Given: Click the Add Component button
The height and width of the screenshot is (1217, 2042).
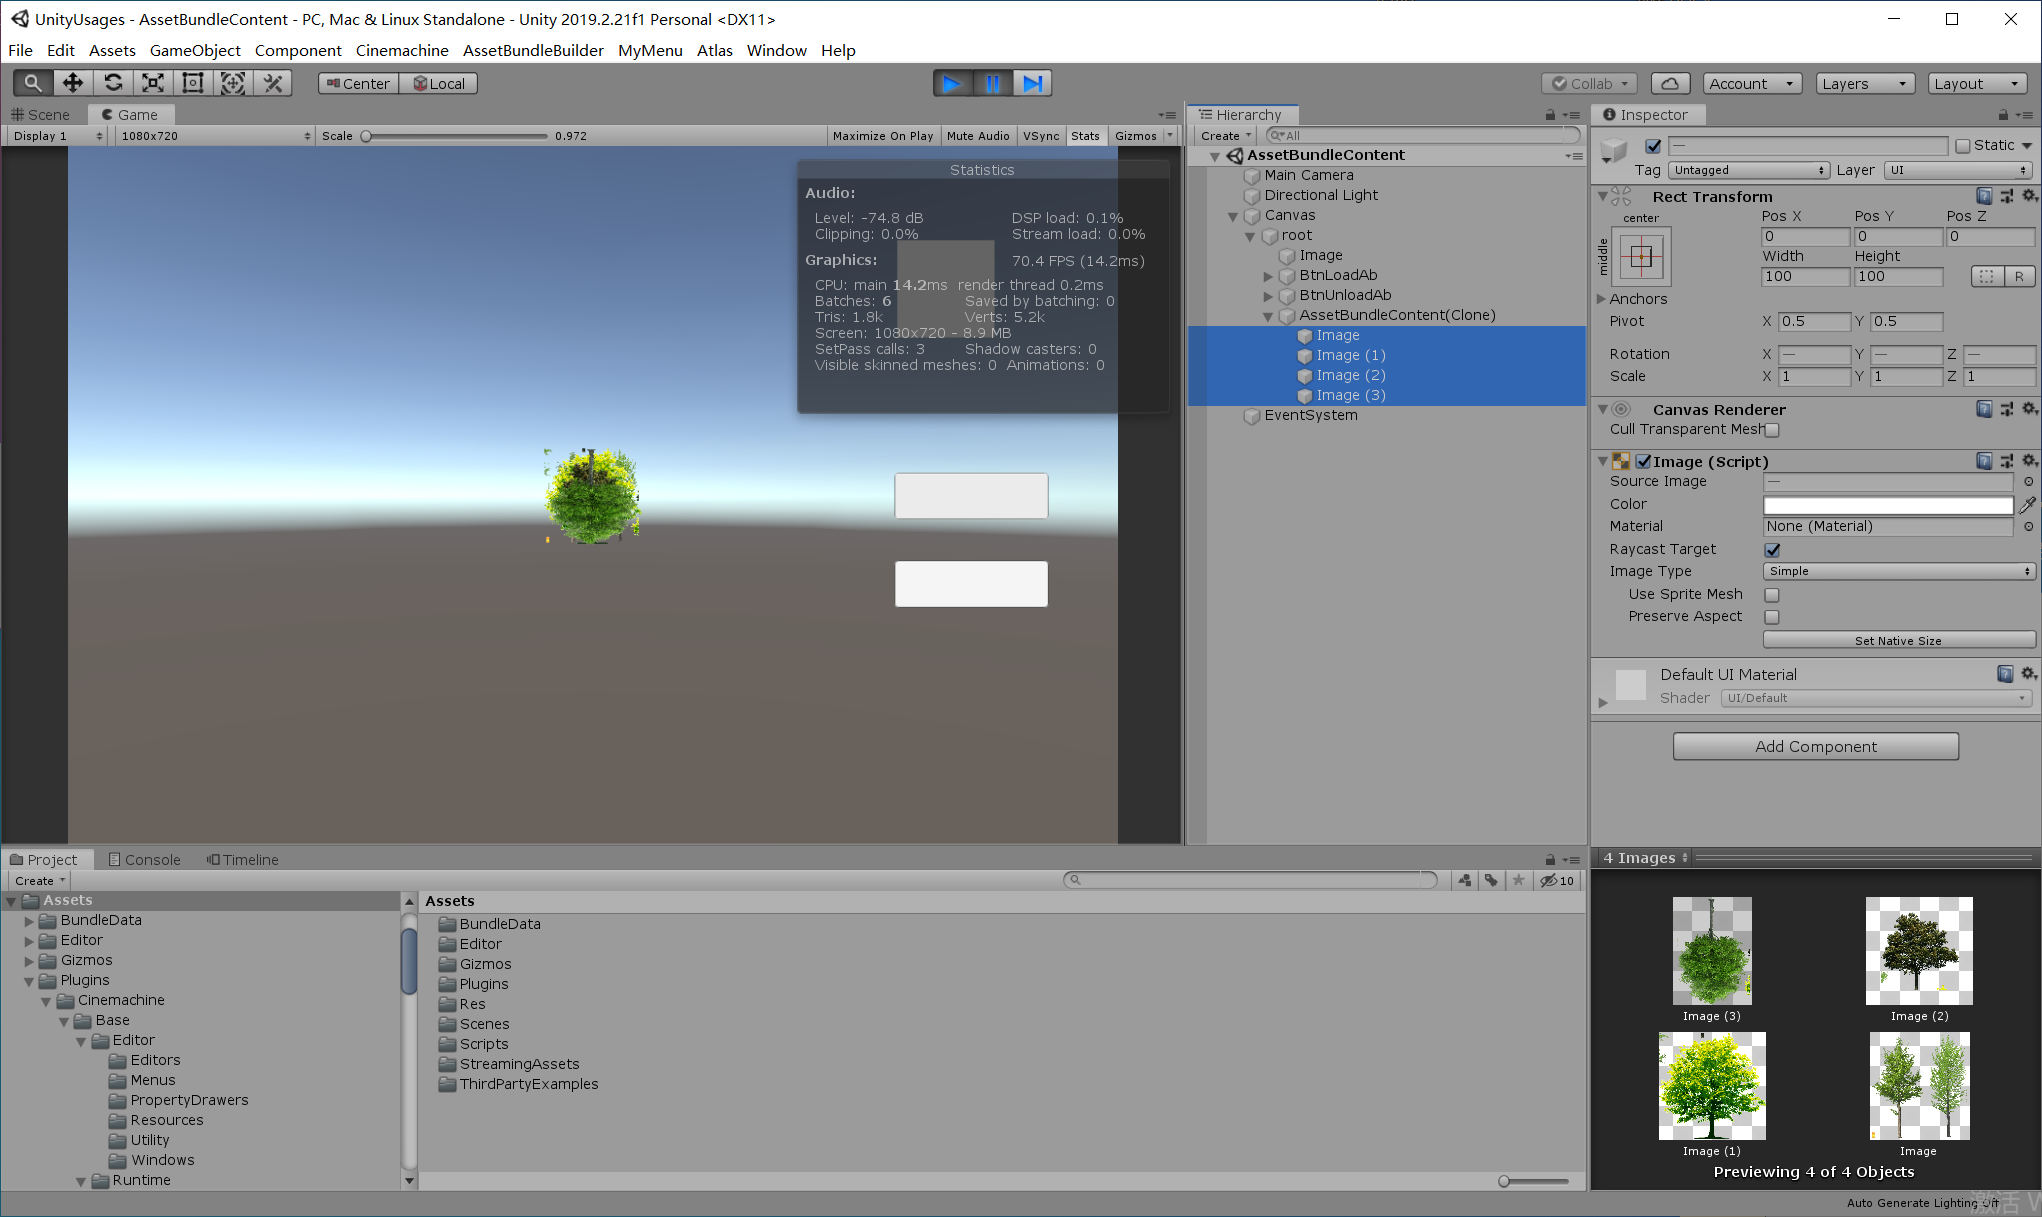Looking at the screenshot, I should pyautogui.click(x=1815, y=746).
